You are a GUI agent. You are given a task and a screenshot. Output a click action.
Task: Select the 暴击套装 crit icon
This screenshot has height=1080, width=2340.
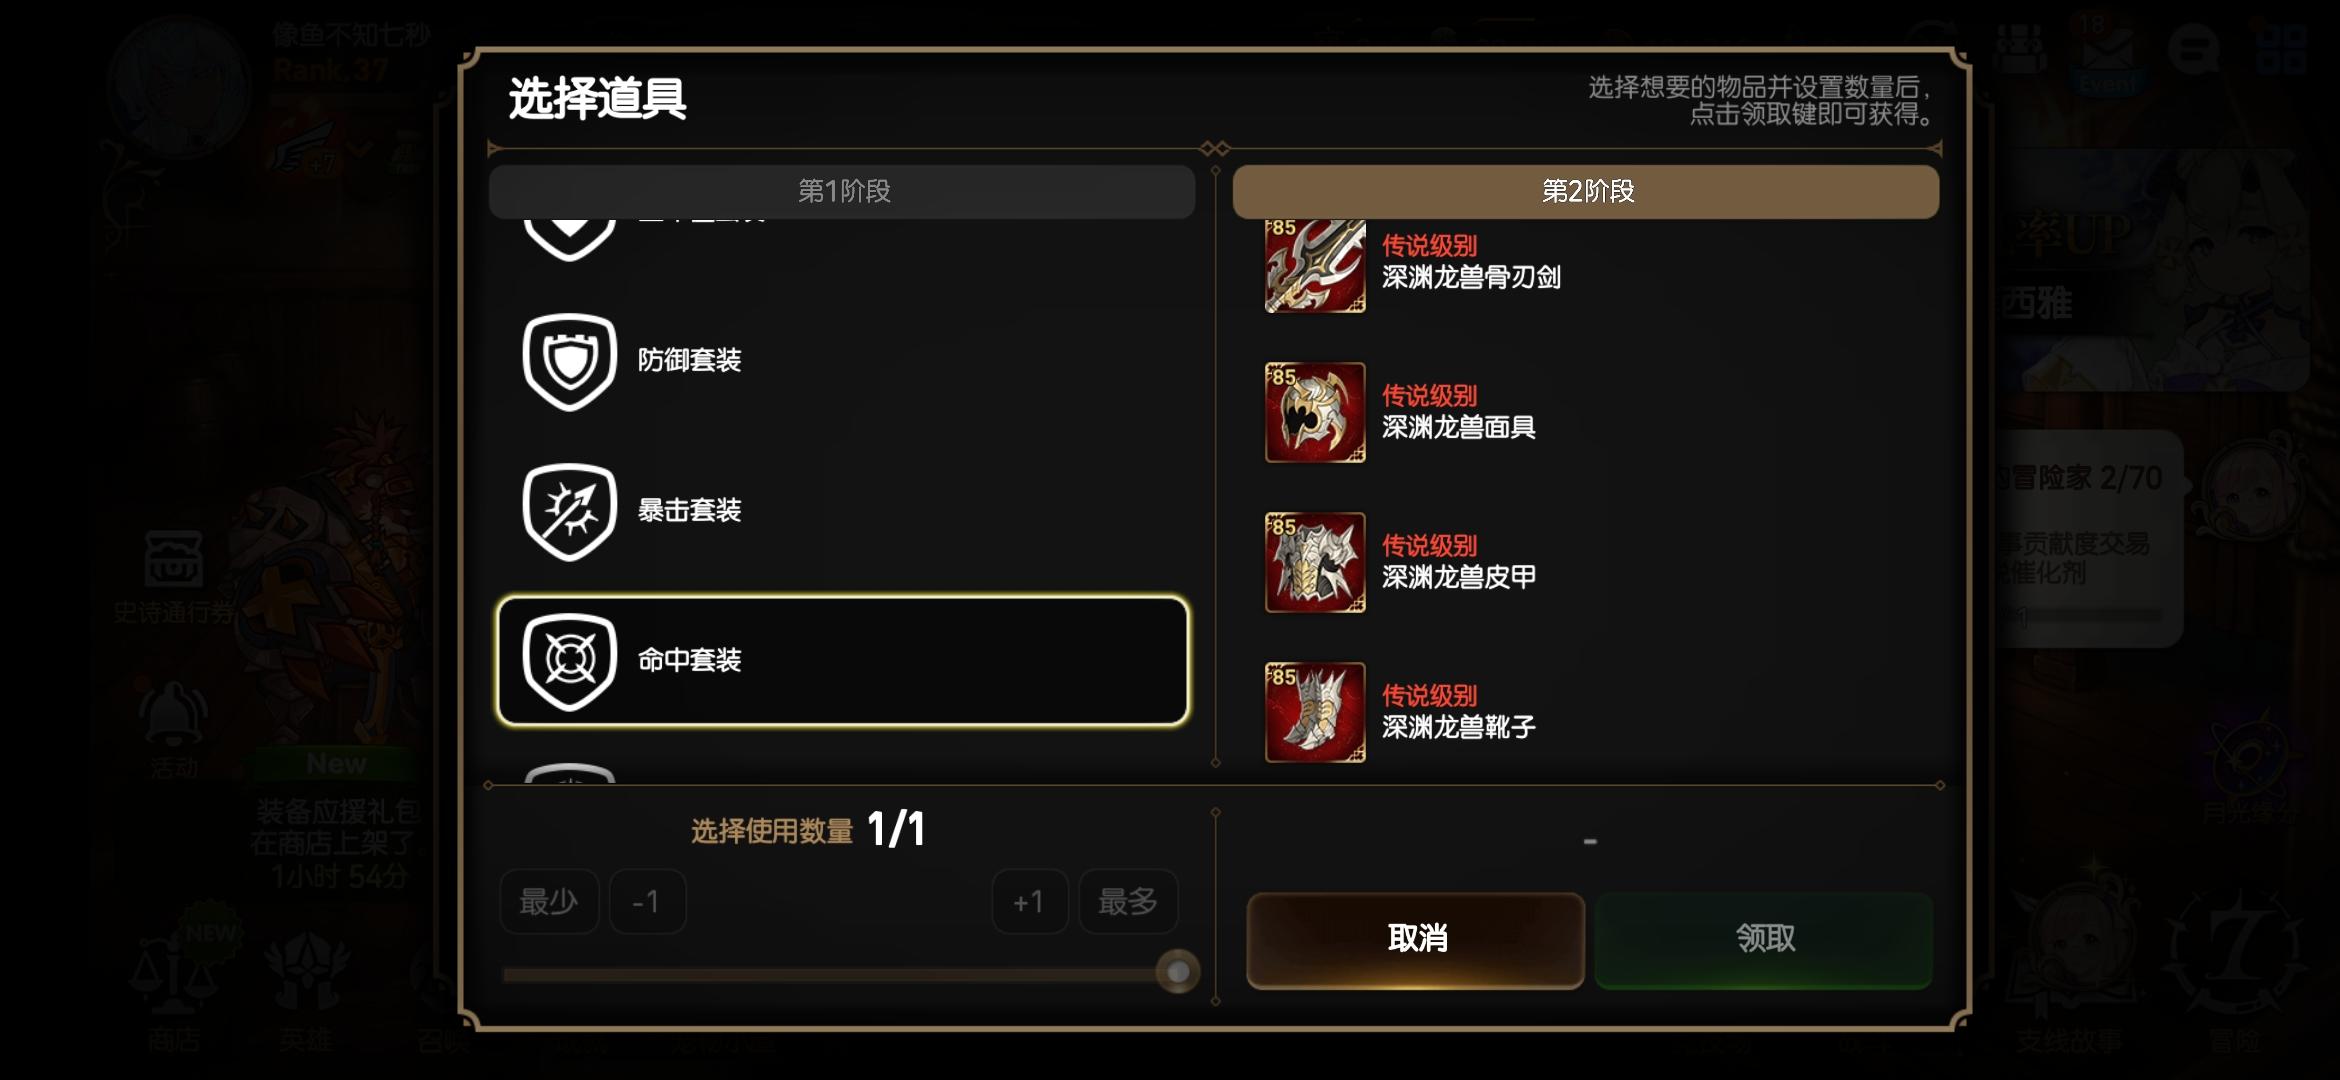click(x=569, y=511)
